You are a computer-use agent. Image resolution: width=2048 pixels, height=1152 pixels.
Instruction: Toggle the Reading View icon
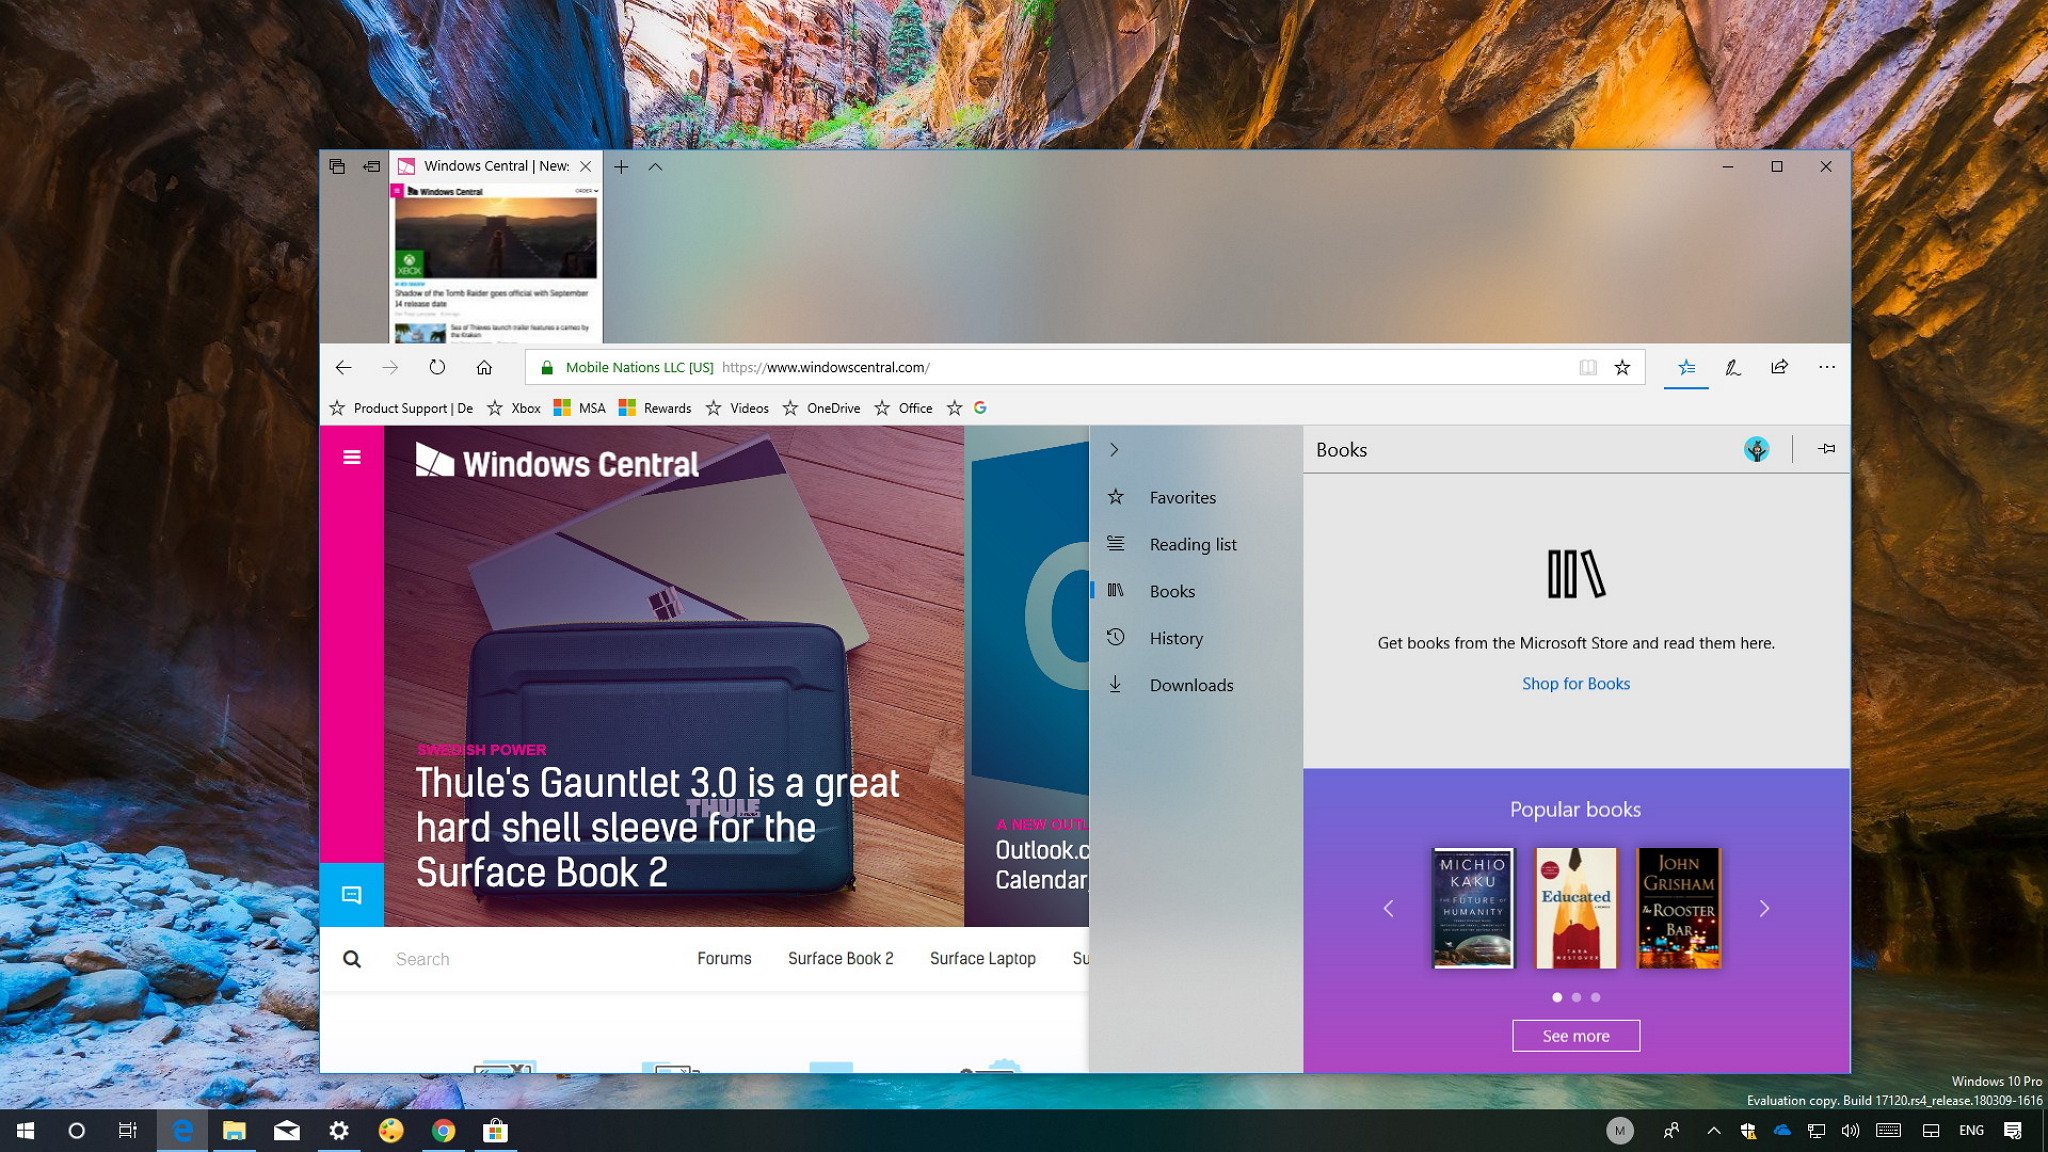1585,367
